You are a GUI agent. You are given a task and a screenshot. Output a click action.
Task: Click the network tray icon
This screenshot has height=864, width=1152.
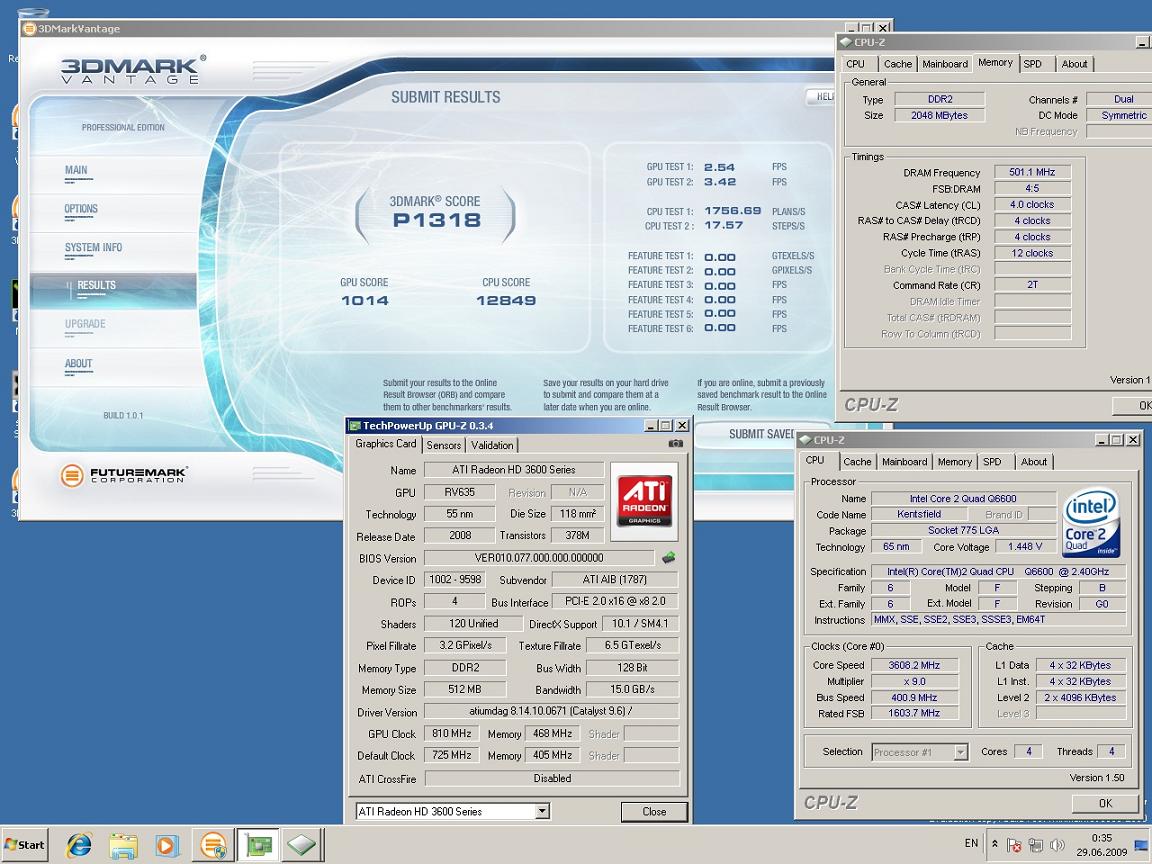tap(1036, 845)
